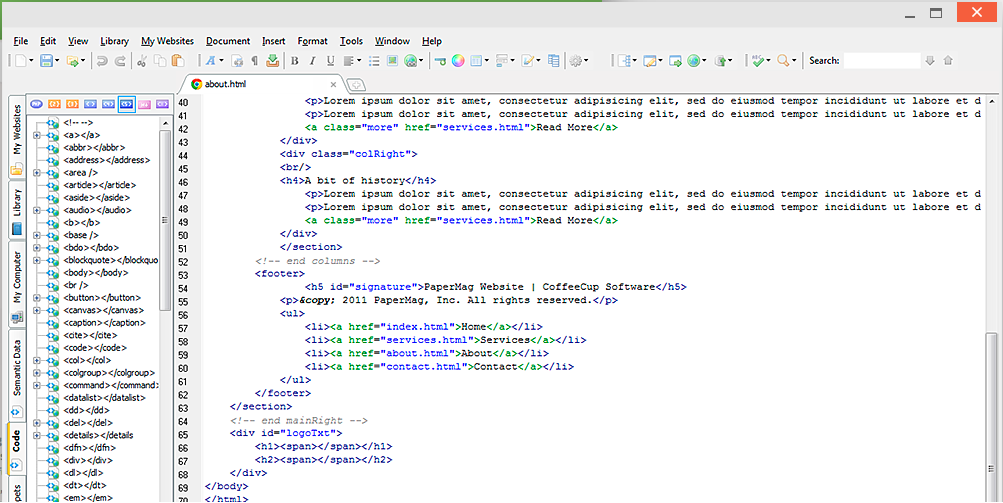The height and width of the screenshot is (503, 1003).
Task: Open the Save icon dropdown arrow
Action: [57, 61]
